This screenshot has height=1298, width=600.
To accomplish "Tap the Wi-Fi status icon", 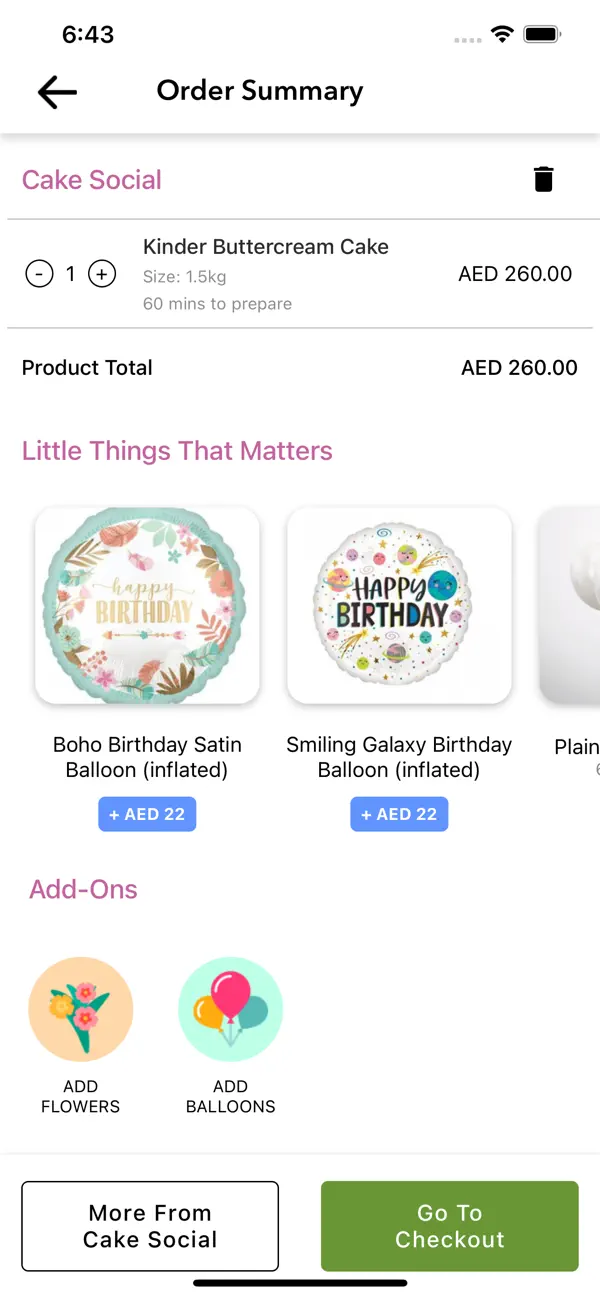I will point(502,35).
